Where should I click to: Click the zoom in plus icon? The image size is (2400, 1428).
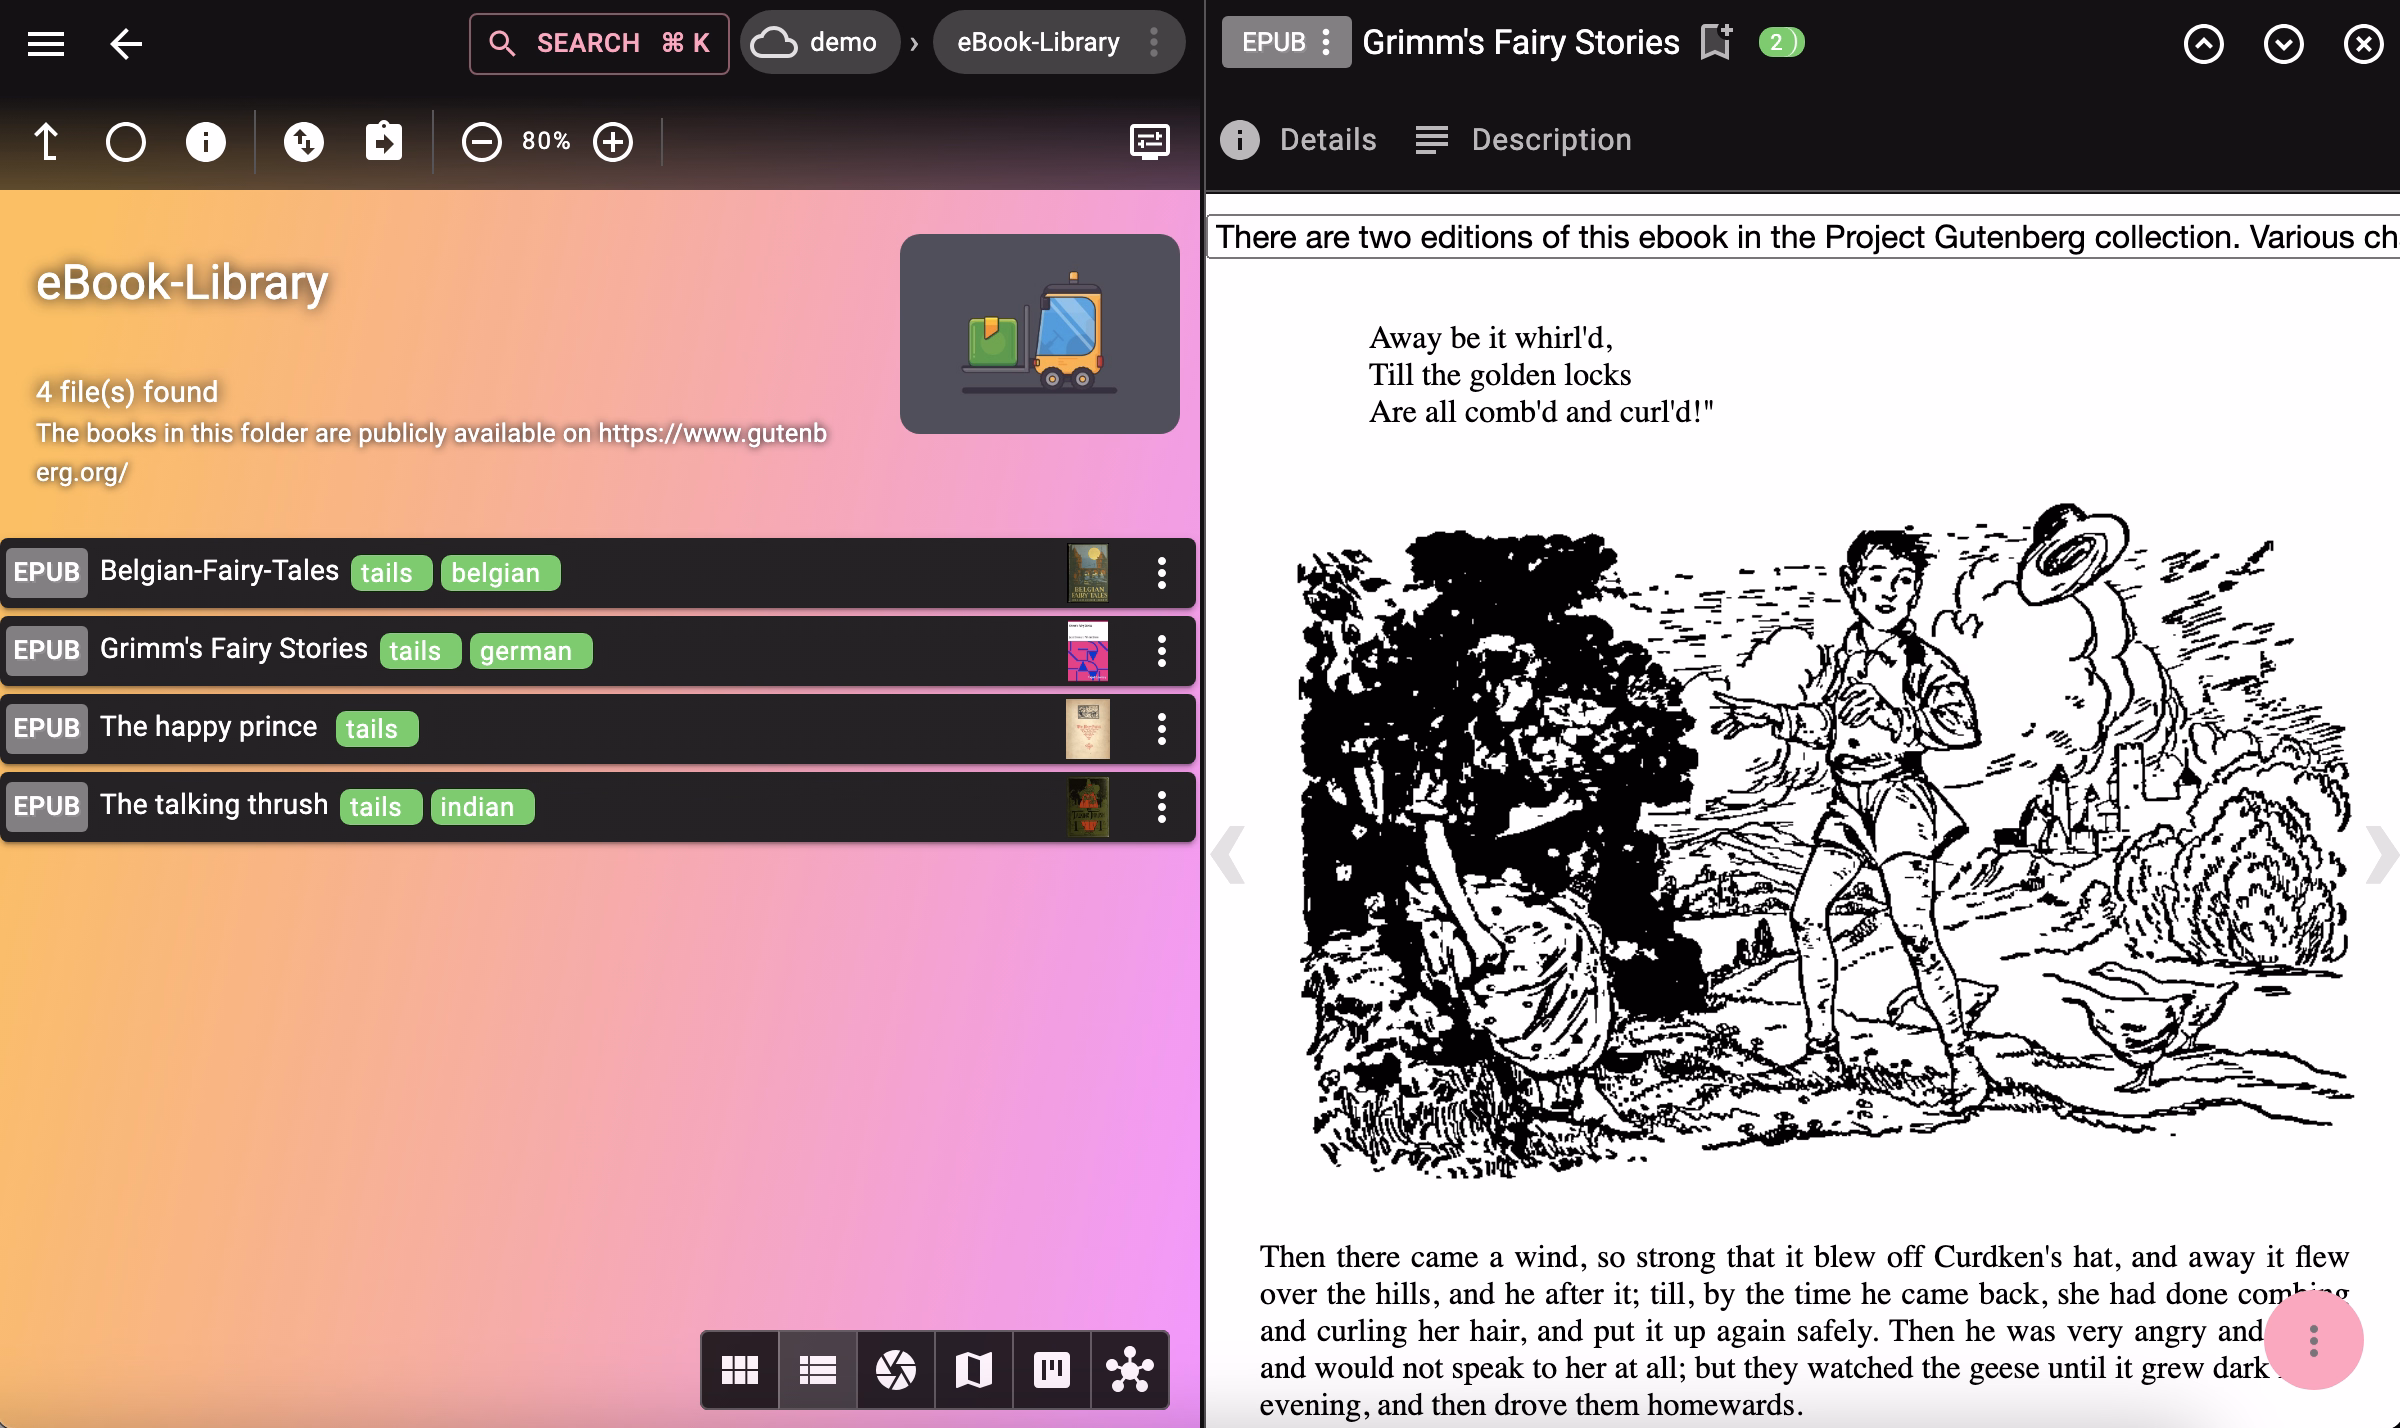pos(613,142)
